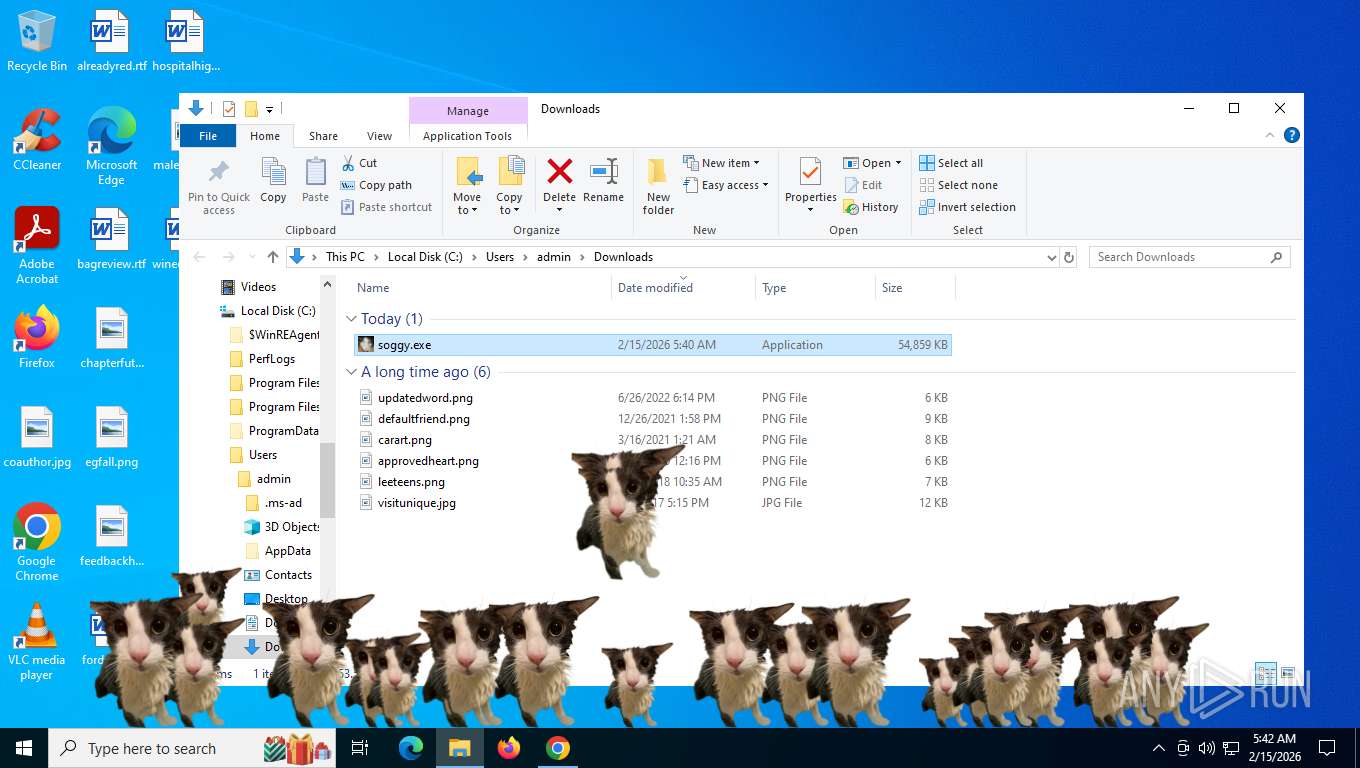Select updatedword.png file
The image size is (1360, 768).
[653, 398]
